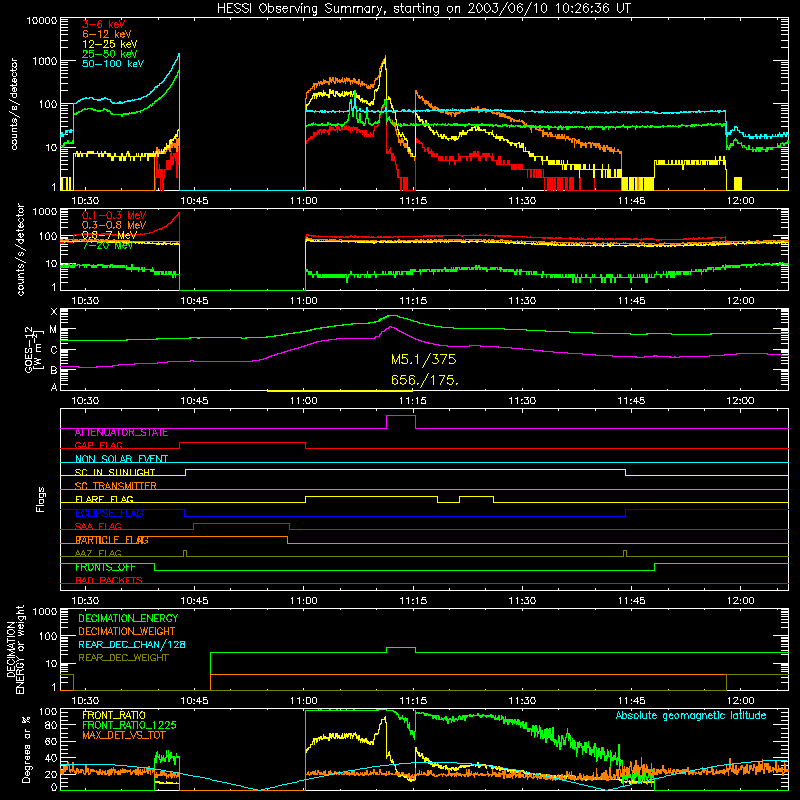
Task: Click the REAR_DEC_WEIGHT legend label
Action: point(123,658)
